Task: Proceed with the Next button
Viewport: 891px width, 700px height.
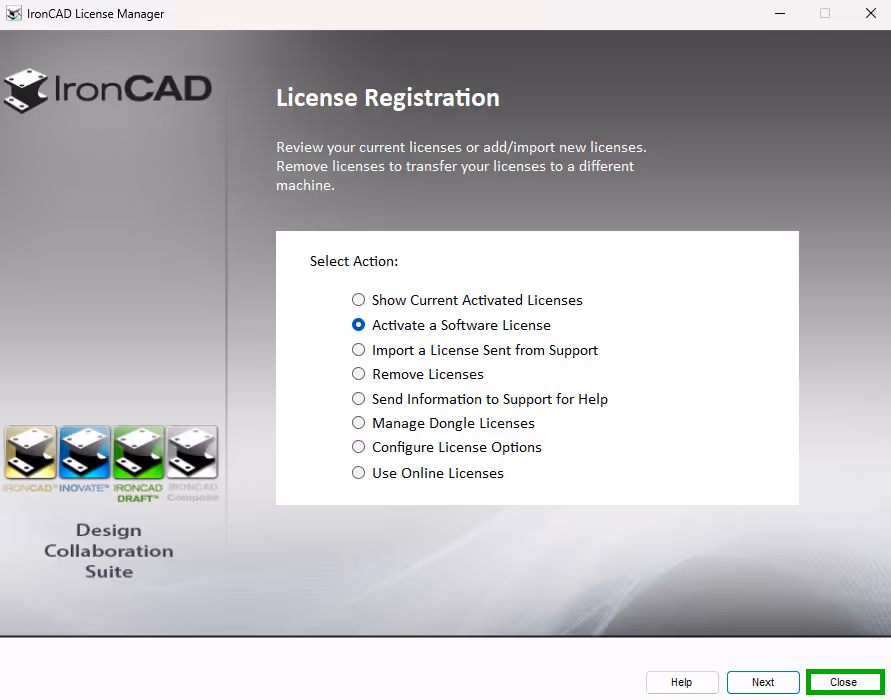Action: point(763,682)
